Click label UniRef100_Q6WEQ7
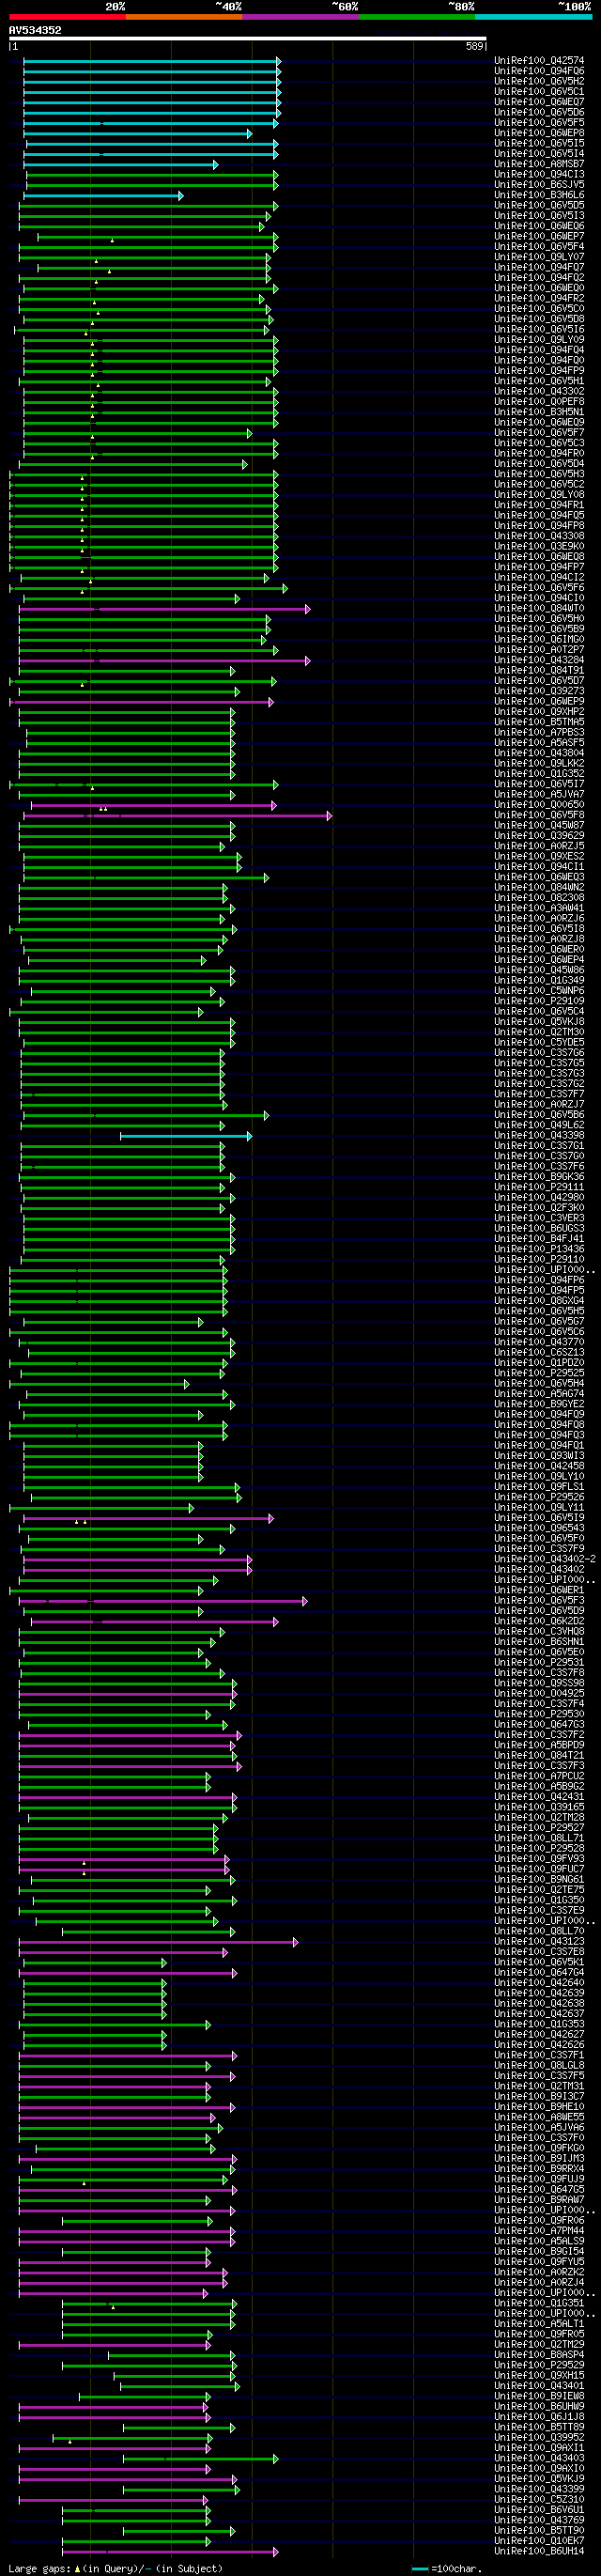This screenshot has height=2576, width=601. point(540,102)
